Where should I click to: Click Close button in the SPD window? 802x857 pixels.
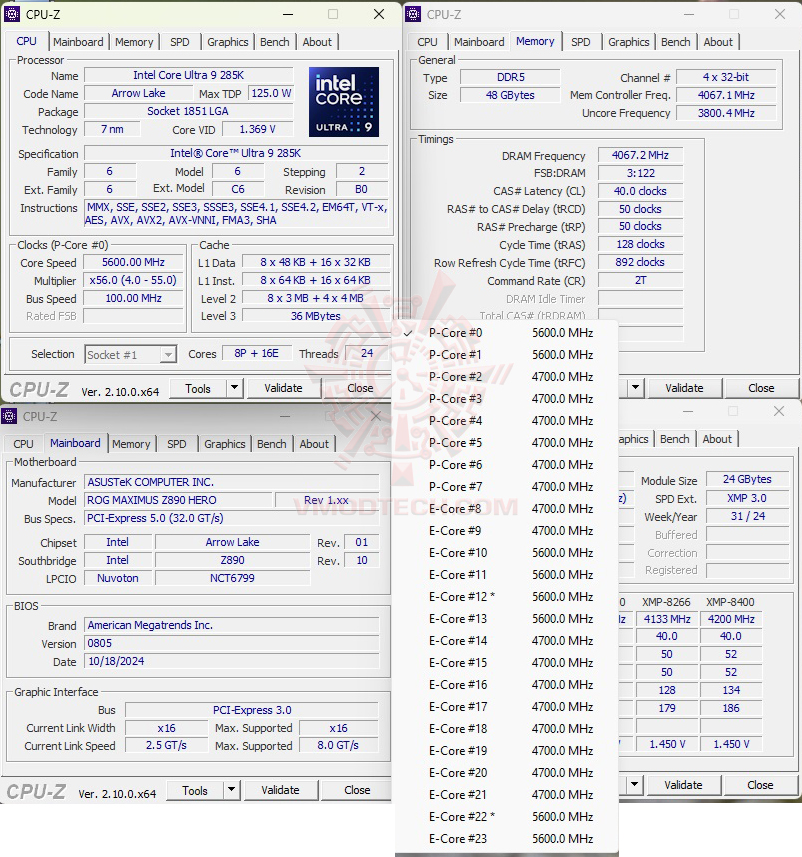760,785
